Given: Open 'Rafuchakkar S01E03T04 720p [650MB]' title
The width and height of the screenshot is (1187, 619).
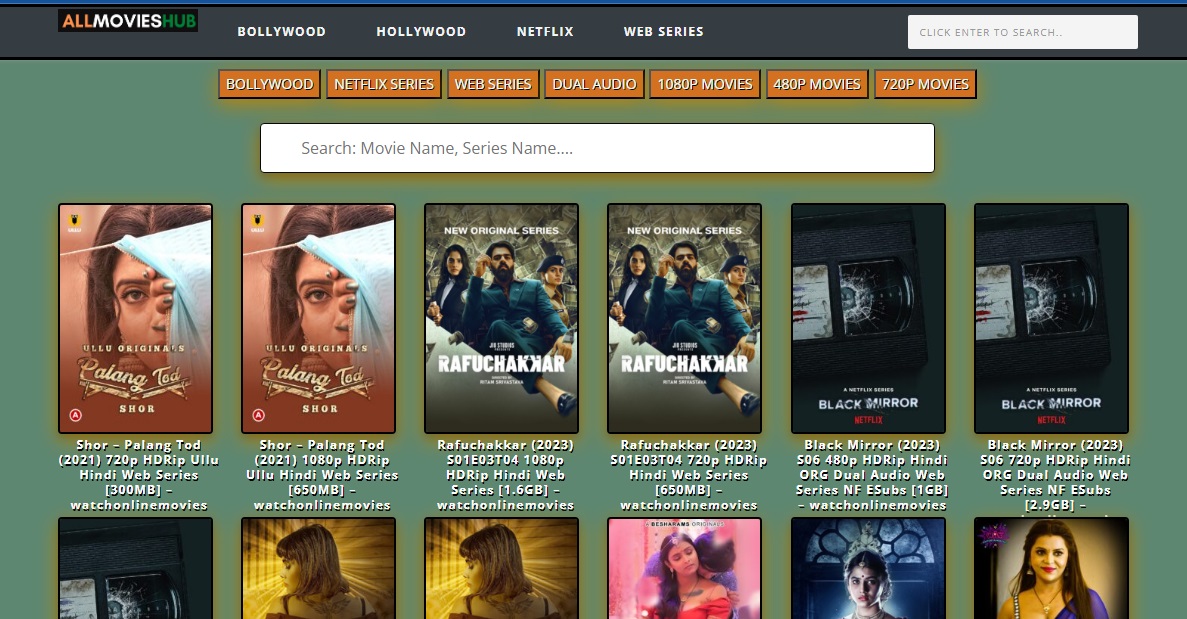Looking at the screenshot, I should click(688, 474).
